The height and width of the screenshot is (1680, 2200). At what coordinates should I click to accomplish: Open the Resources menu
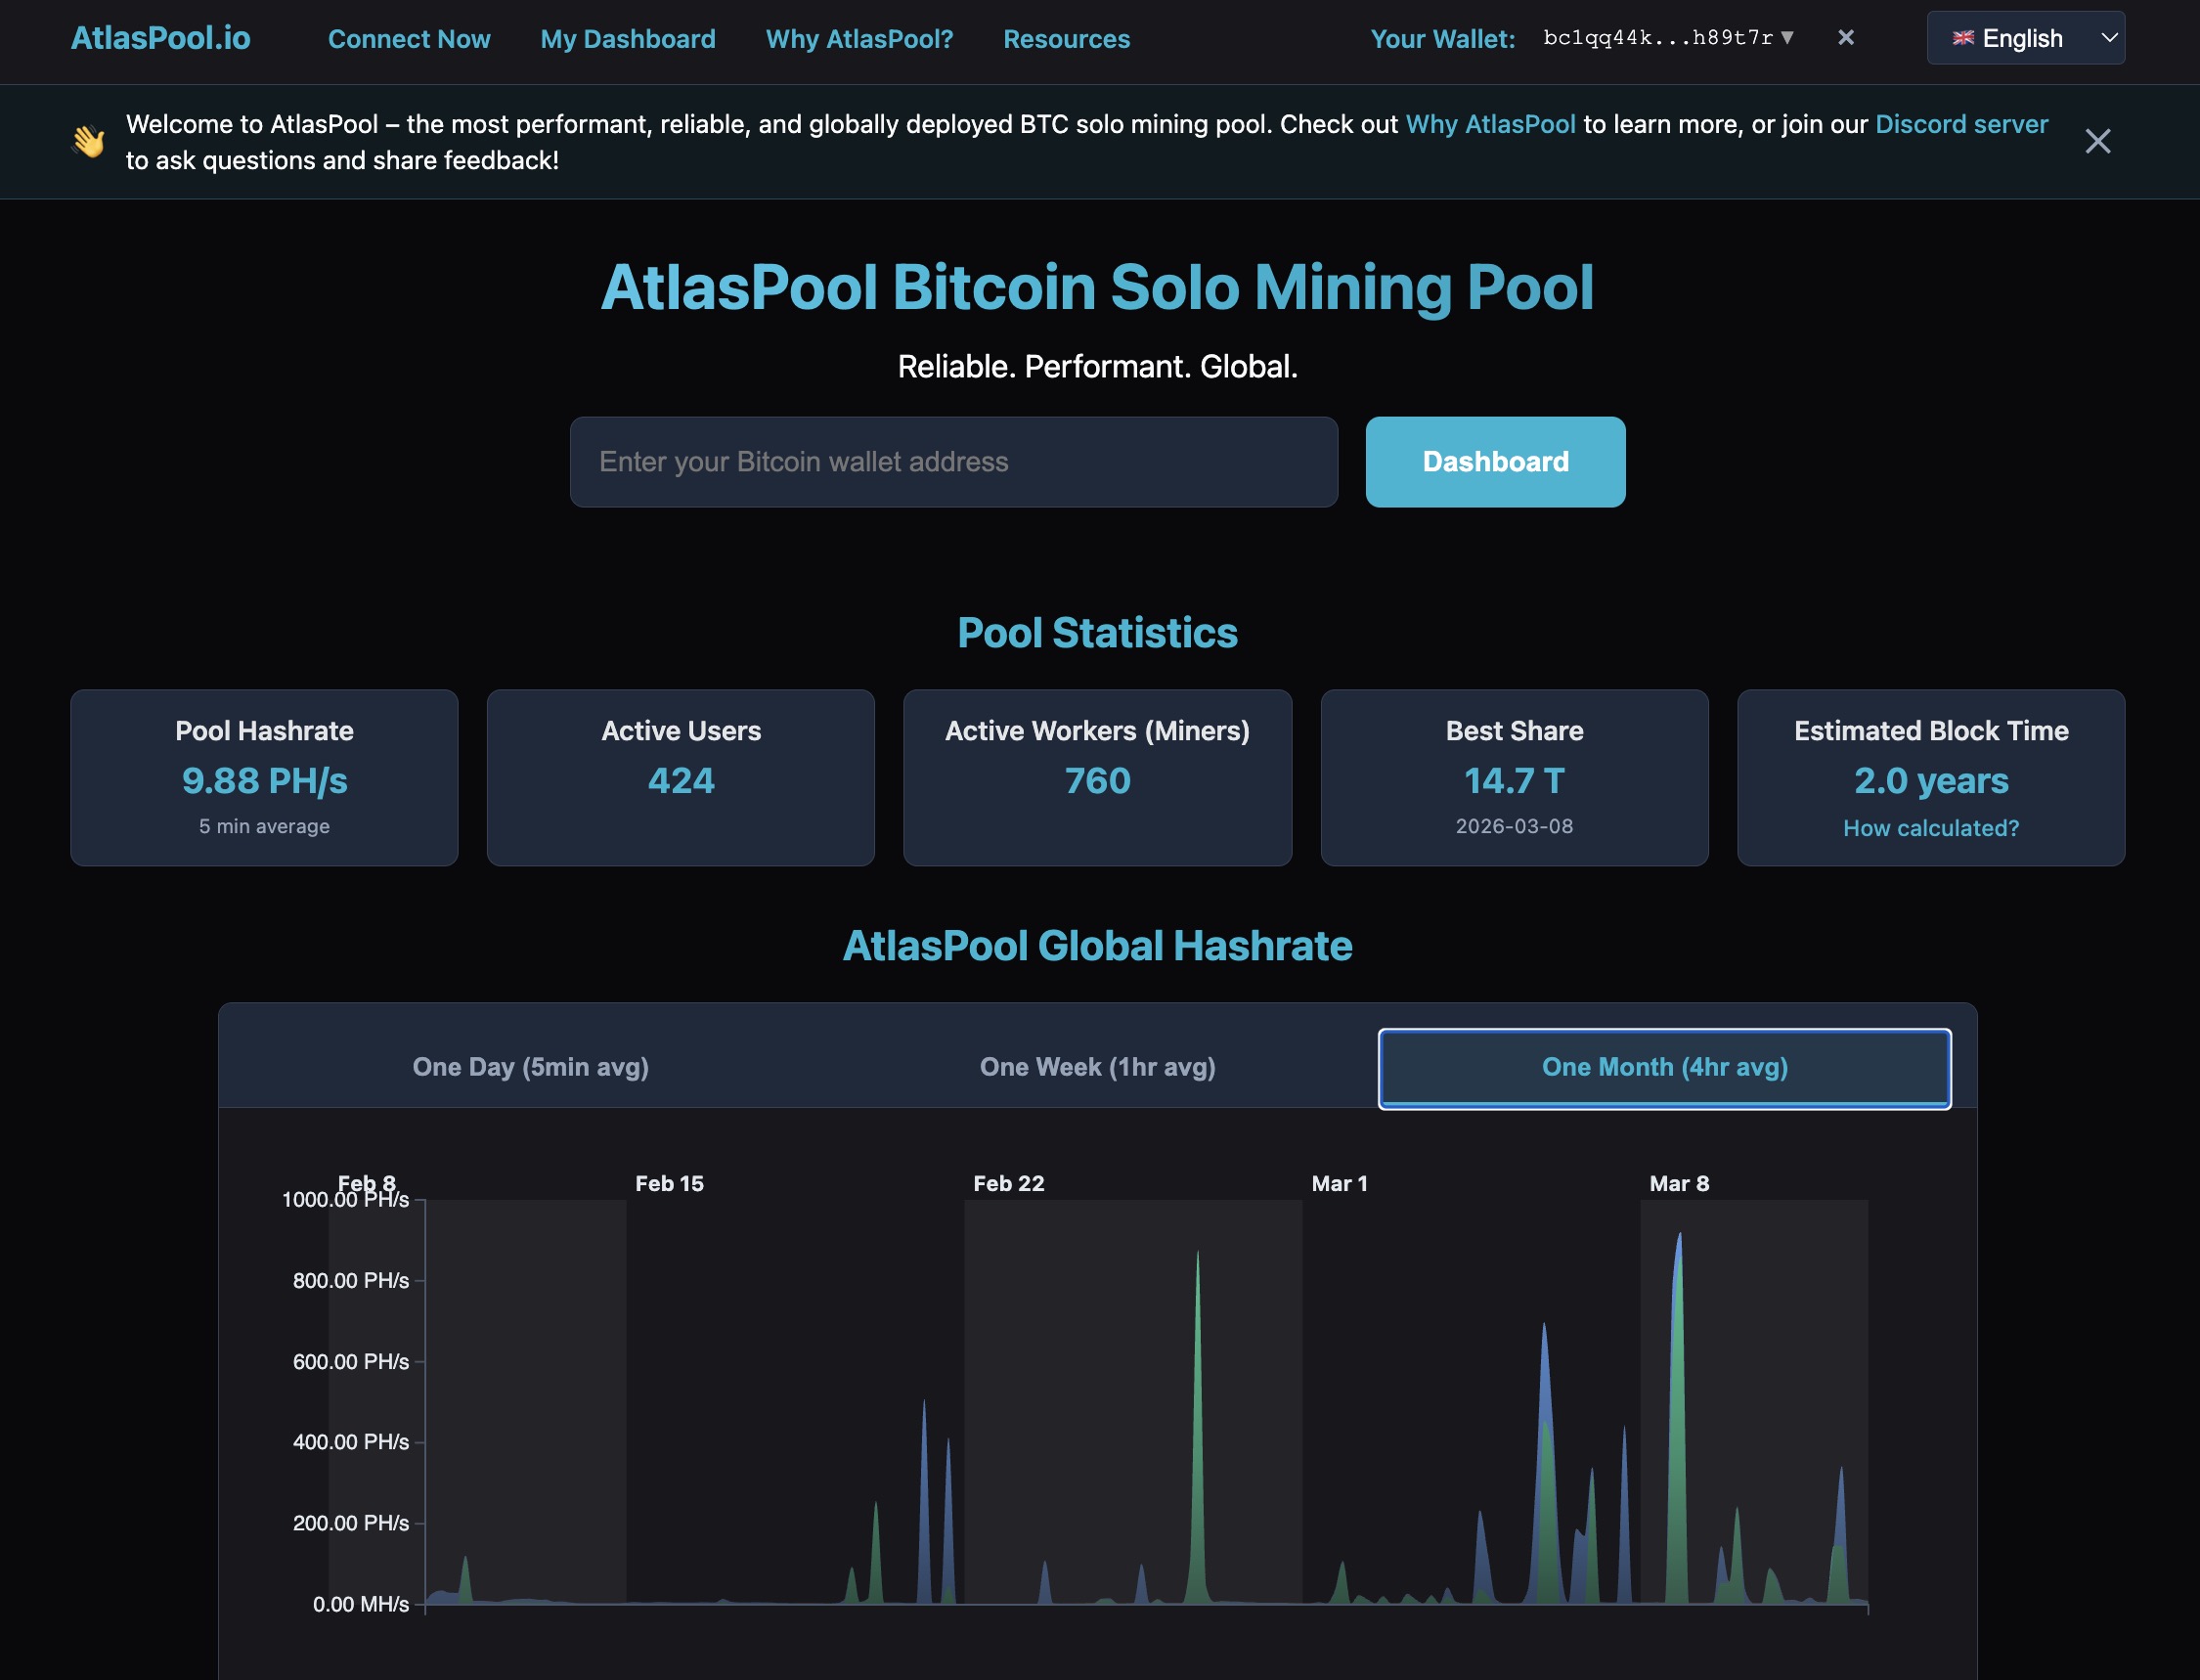point(1066,39)
